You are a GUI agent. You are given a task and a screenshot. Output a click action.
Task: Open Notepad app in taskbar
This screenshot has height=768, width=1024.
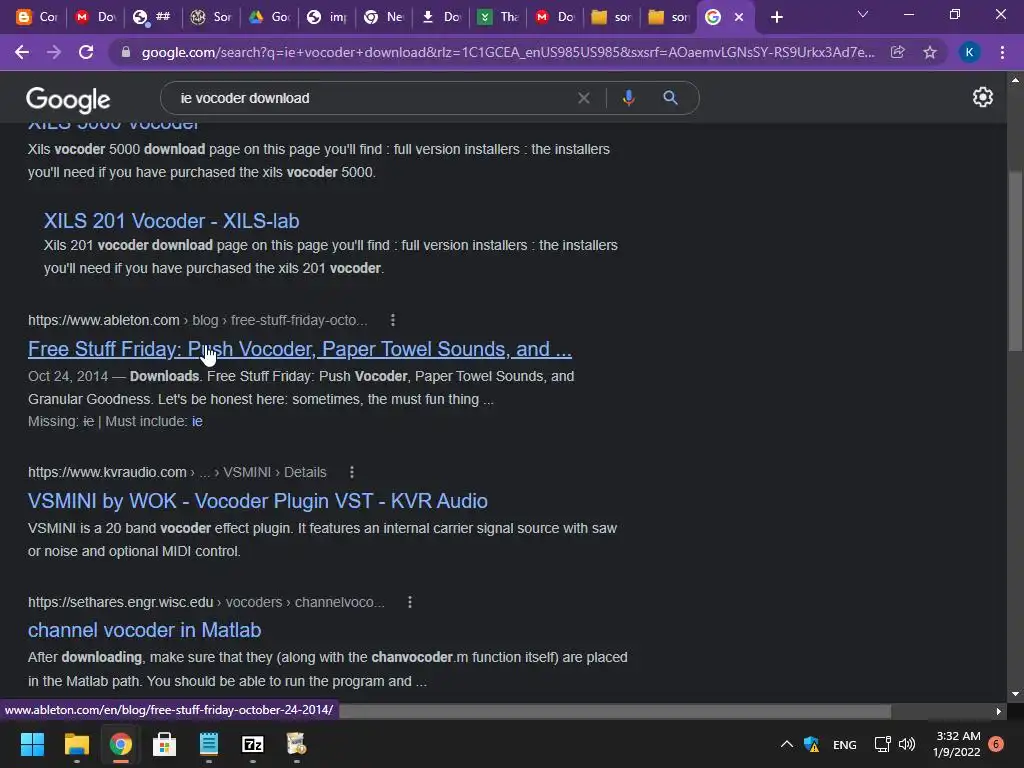[208, 744]
